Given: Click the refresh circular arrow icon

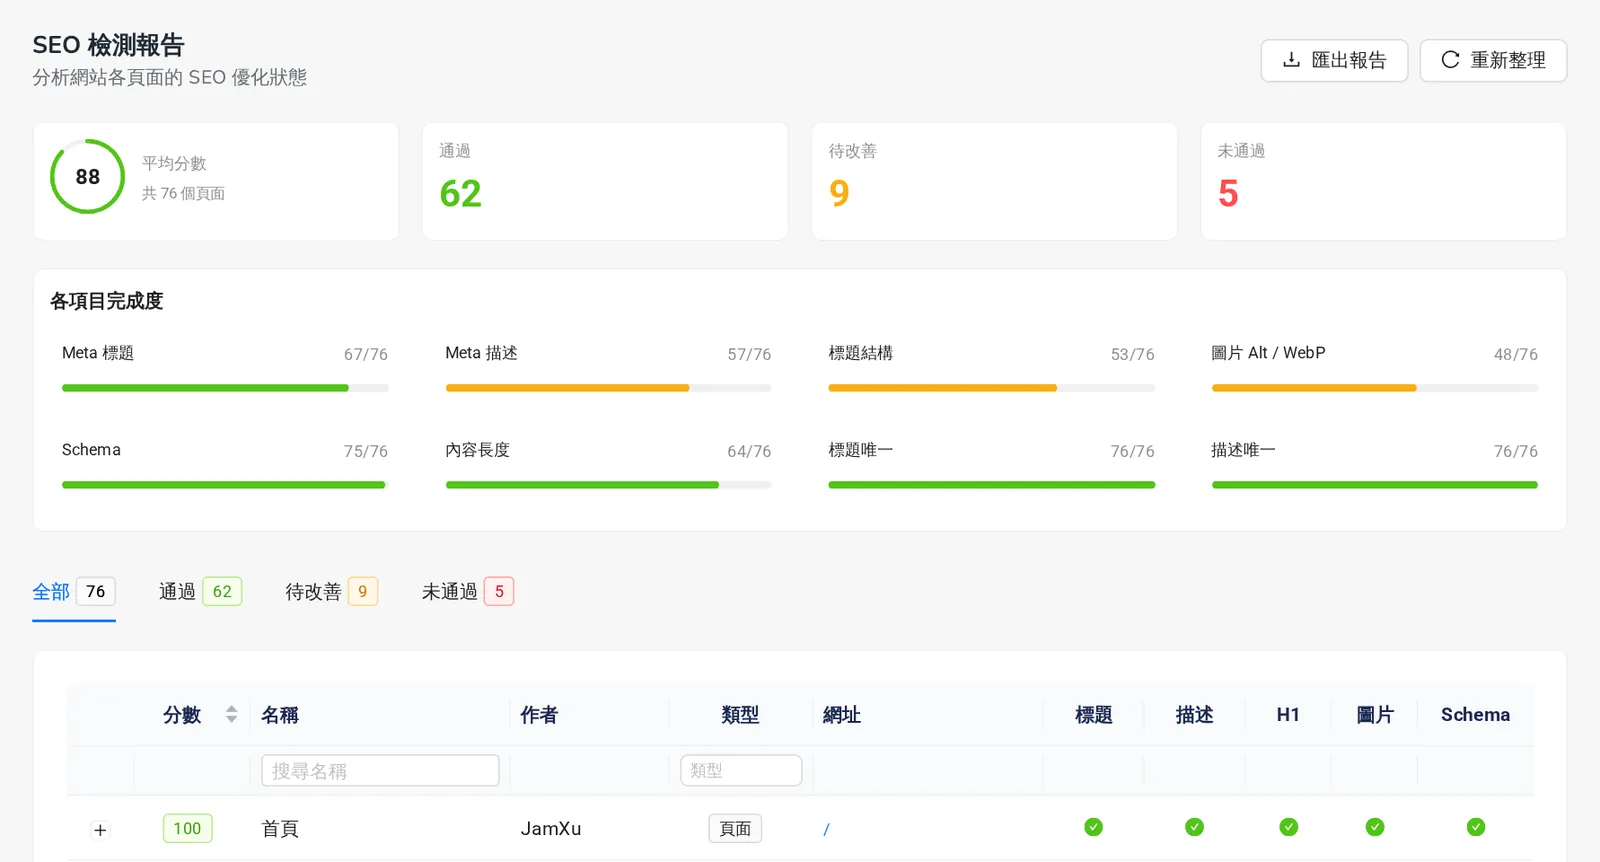Looking at the screenshot, I should coord(1450,60).
